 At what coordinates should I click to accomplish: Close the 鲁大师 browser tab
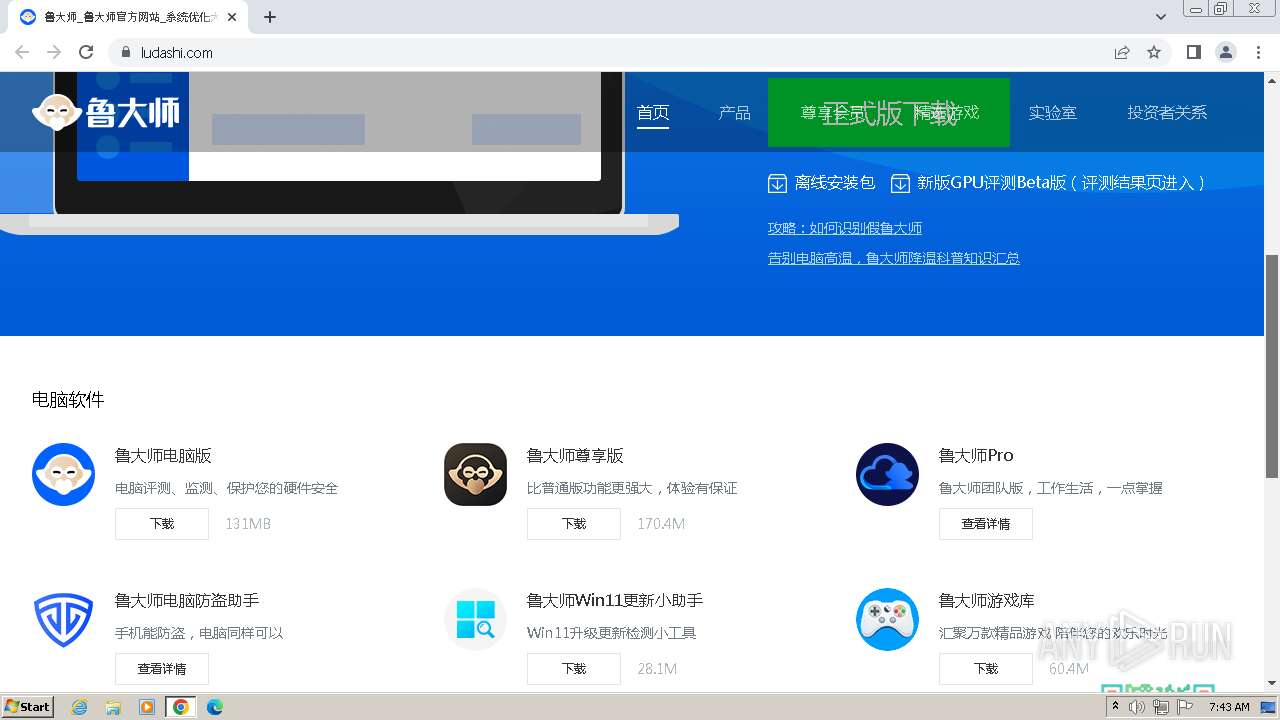pyautogui.click(x=232, y=17)
